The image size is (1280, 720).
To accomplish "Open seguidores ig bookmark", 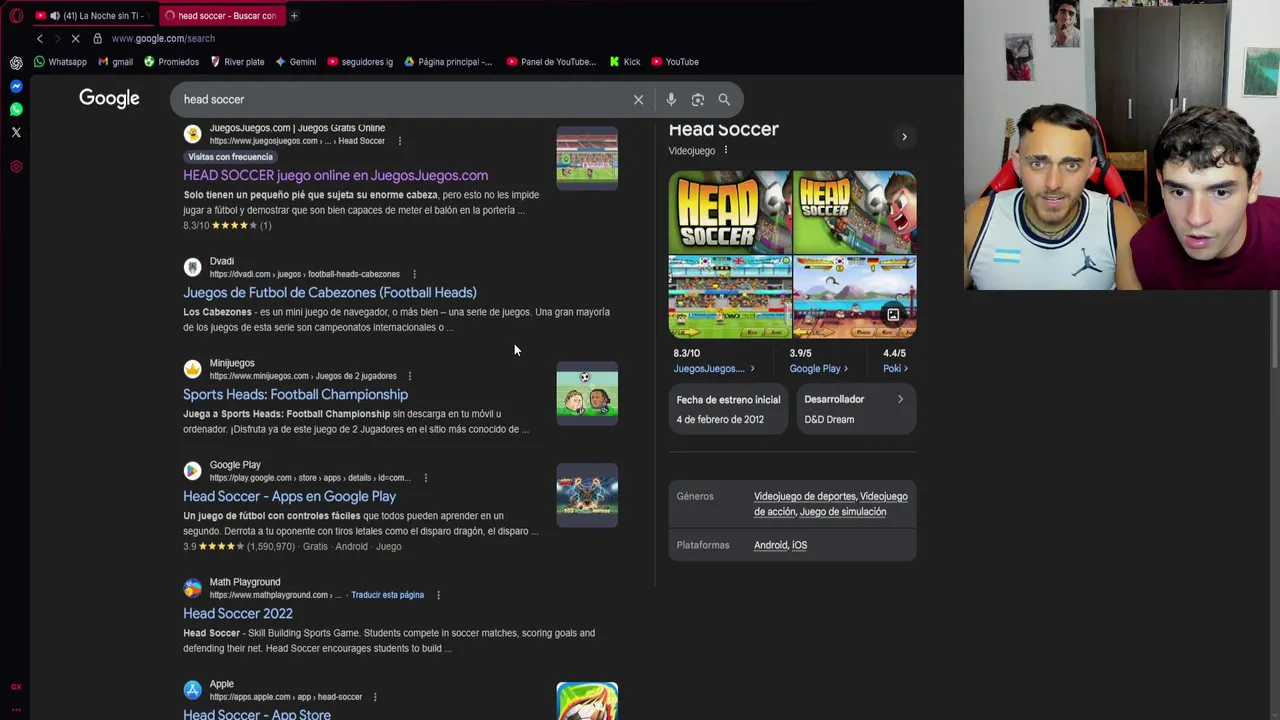I will tap(360, 62).
